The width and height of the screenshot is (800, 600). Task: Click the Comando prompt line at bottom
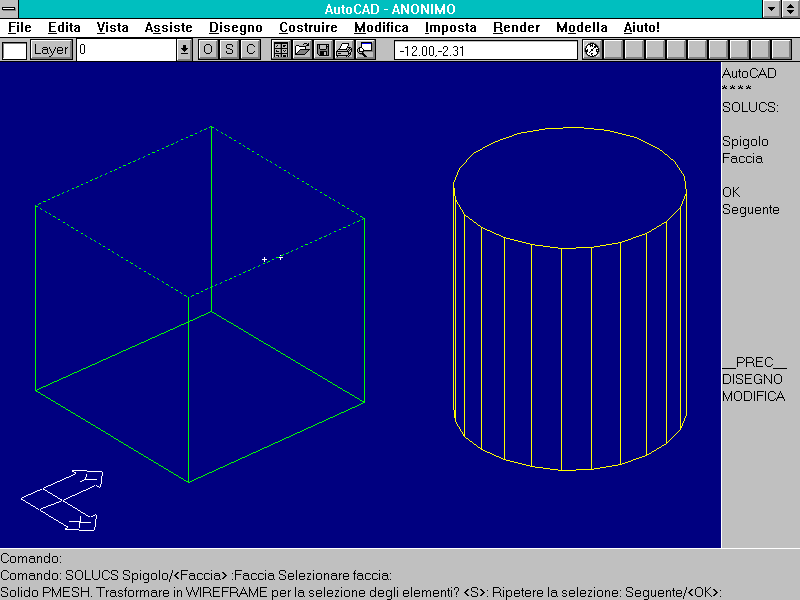[31, 558]
